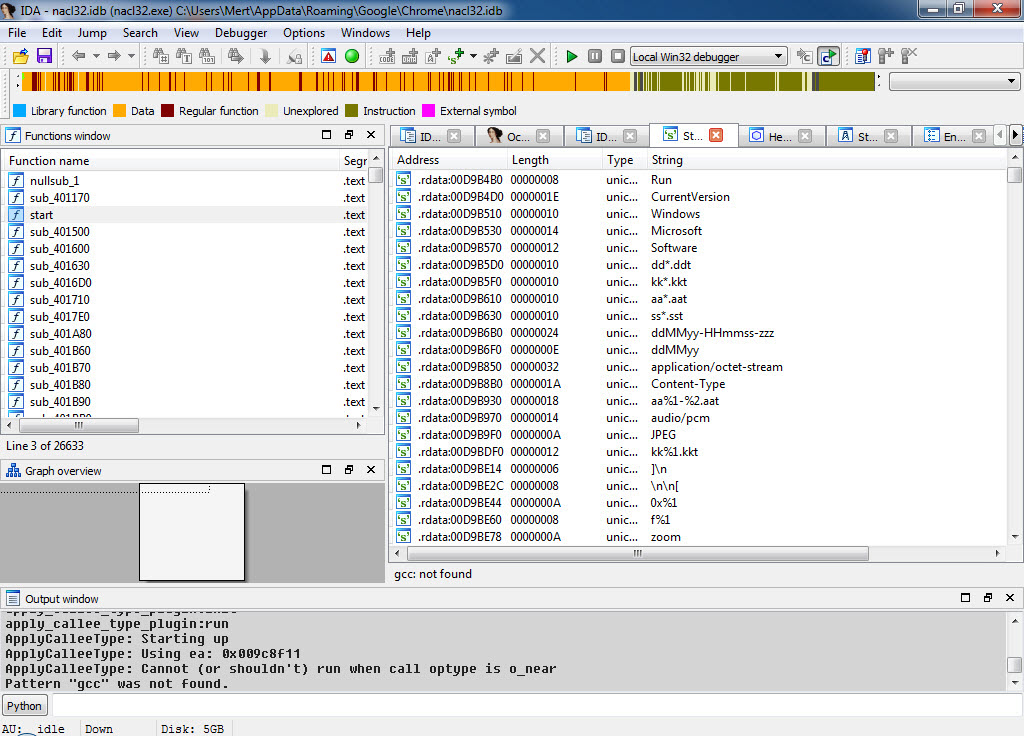Viewport: 1024px width, 736px height.
Task: Select the ddMMyy-HHmmss-zzz string row
Action: click(x=700, y=333)
